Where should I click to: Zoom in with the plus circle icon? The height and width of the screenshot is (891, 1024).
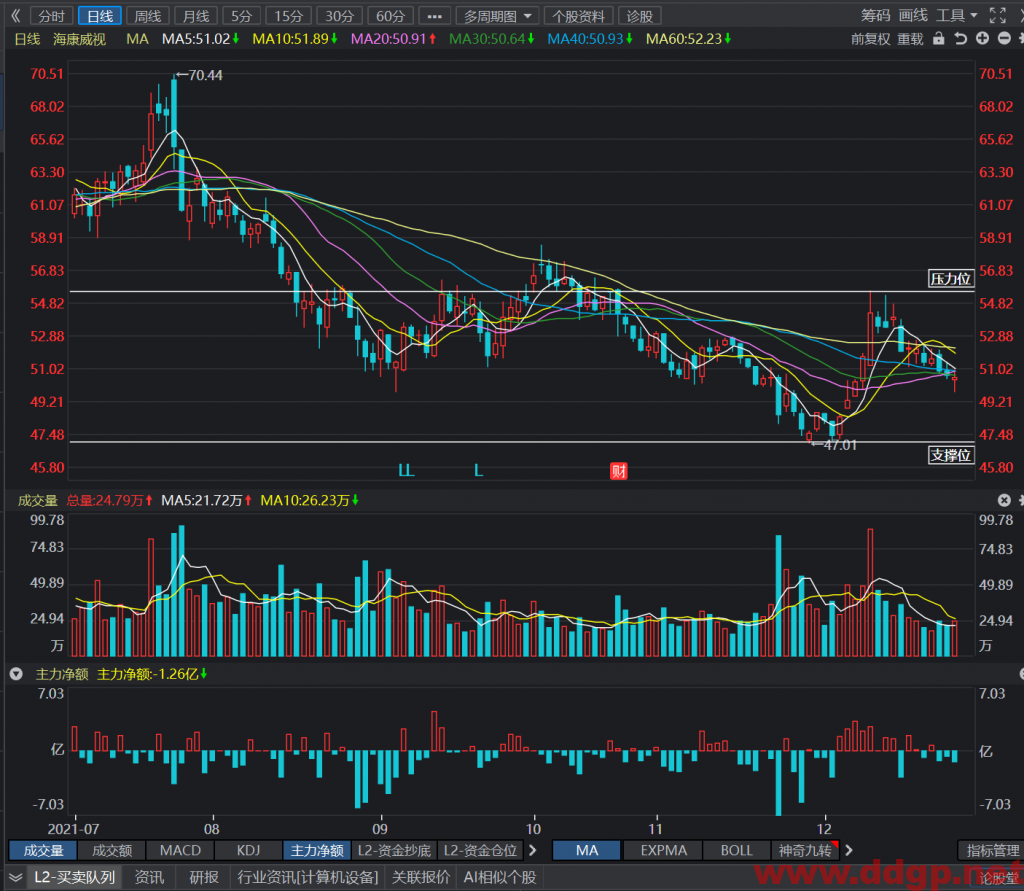(982, 39)
